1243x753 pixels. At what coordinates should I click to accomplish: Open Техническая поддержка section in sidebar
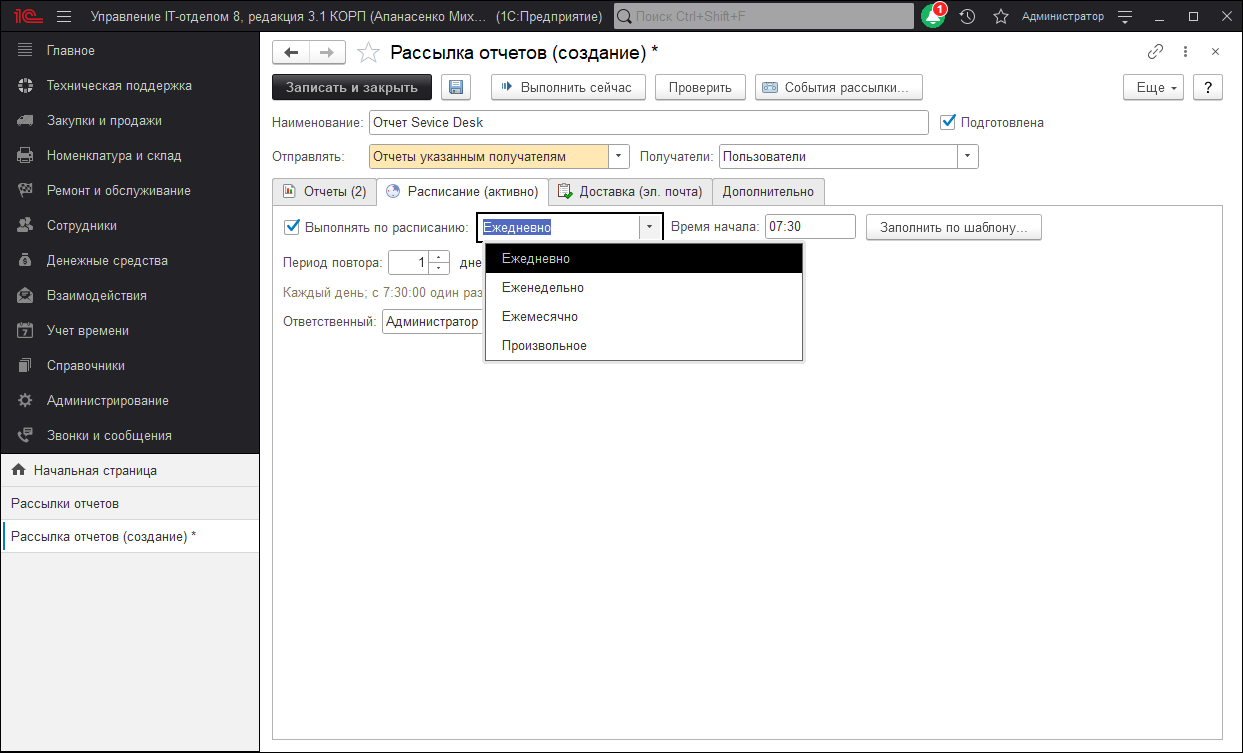(x=119, y=86)
